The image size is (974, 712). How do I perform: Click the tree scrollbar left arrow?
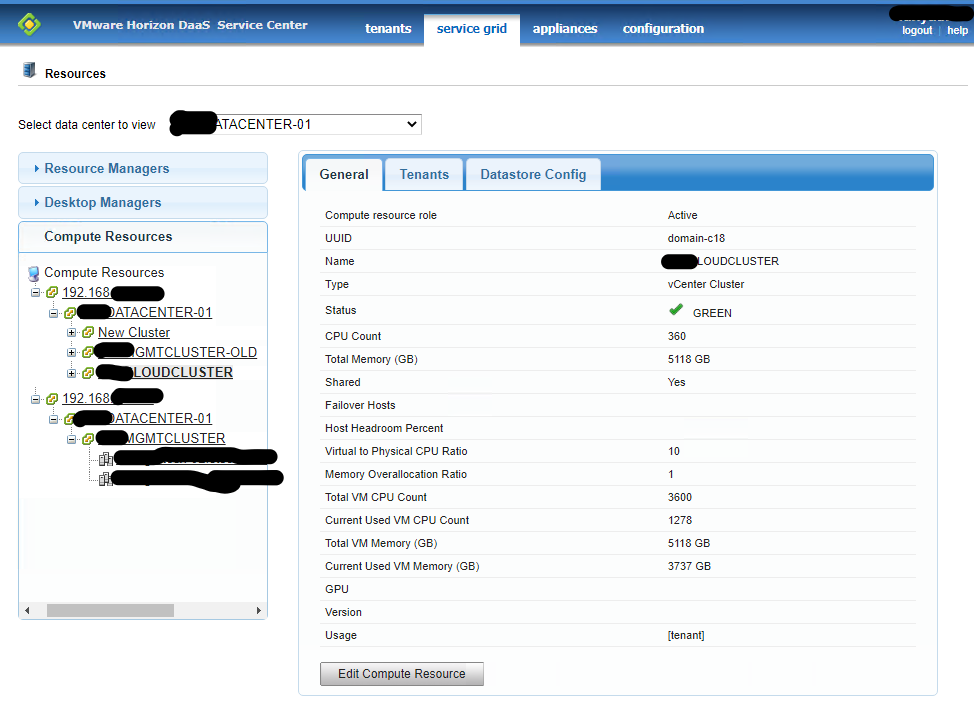(27, 611)
